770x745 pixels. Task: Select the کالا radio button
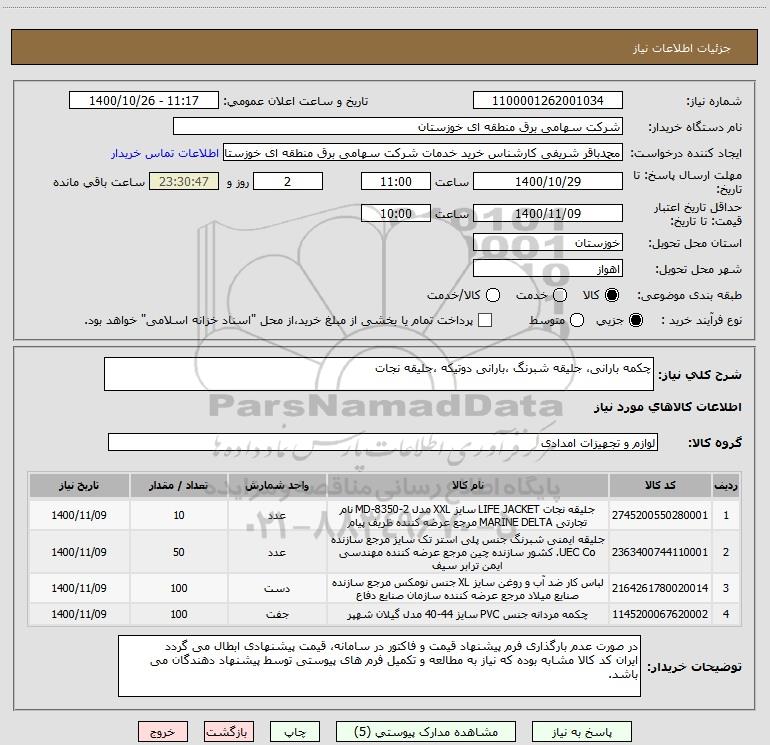pyautogui.click(x=613, y=296)
